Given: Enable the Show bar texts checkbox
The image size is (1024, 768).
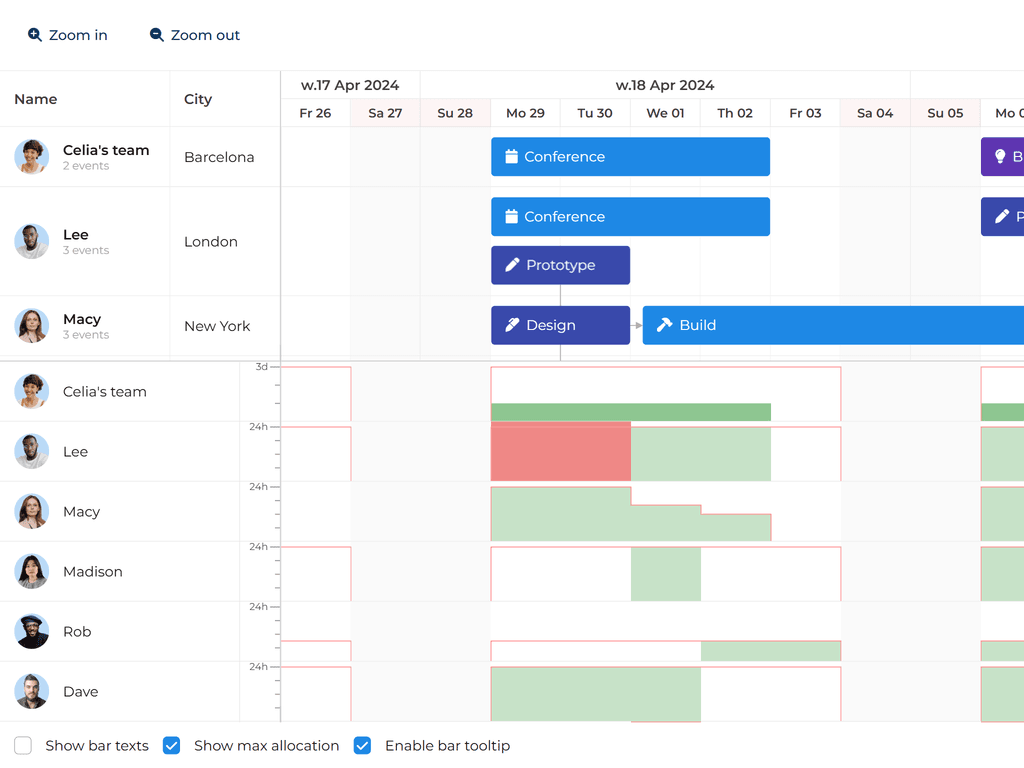Looking at the screenshot, I should (x=23, y=745).
